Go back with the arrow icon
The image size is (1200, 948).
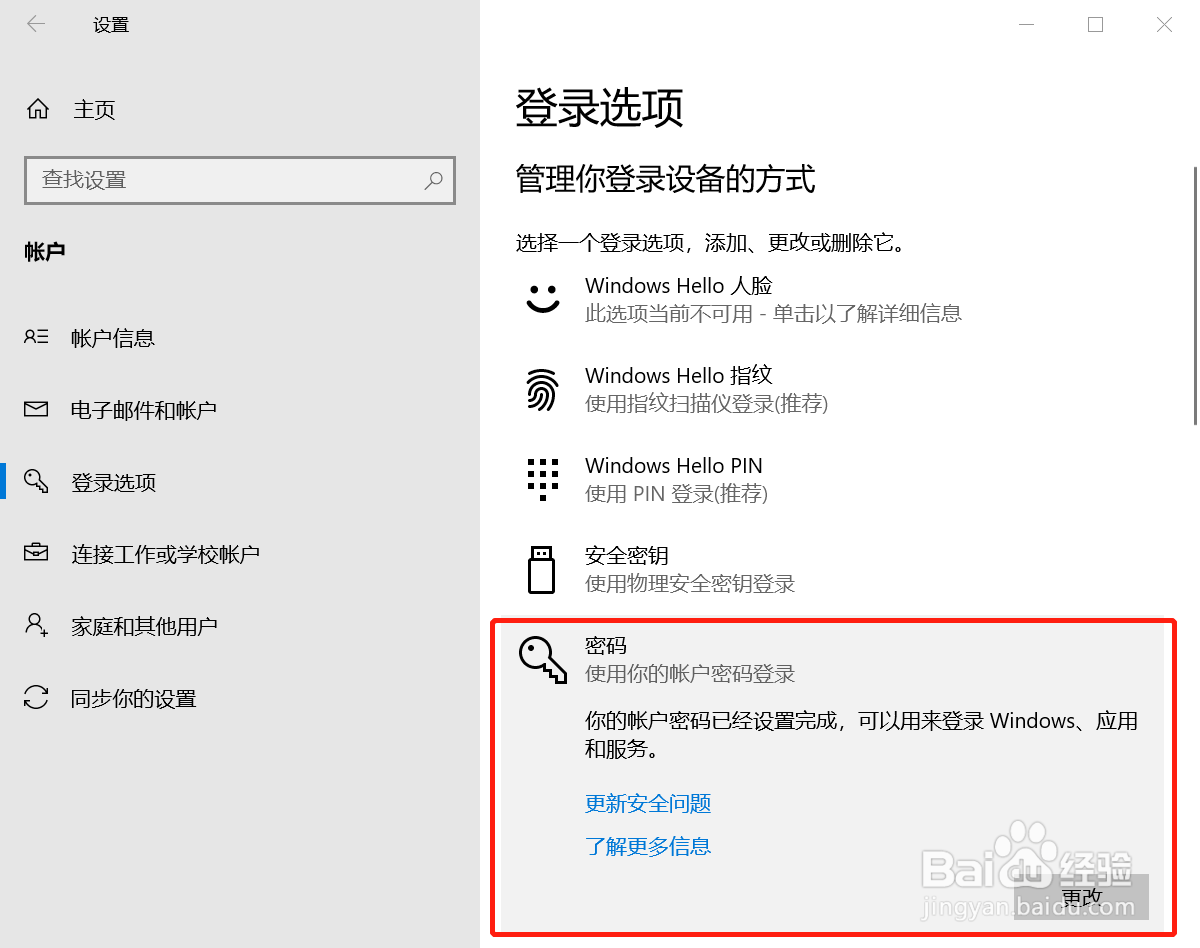[x=36, y=24]
